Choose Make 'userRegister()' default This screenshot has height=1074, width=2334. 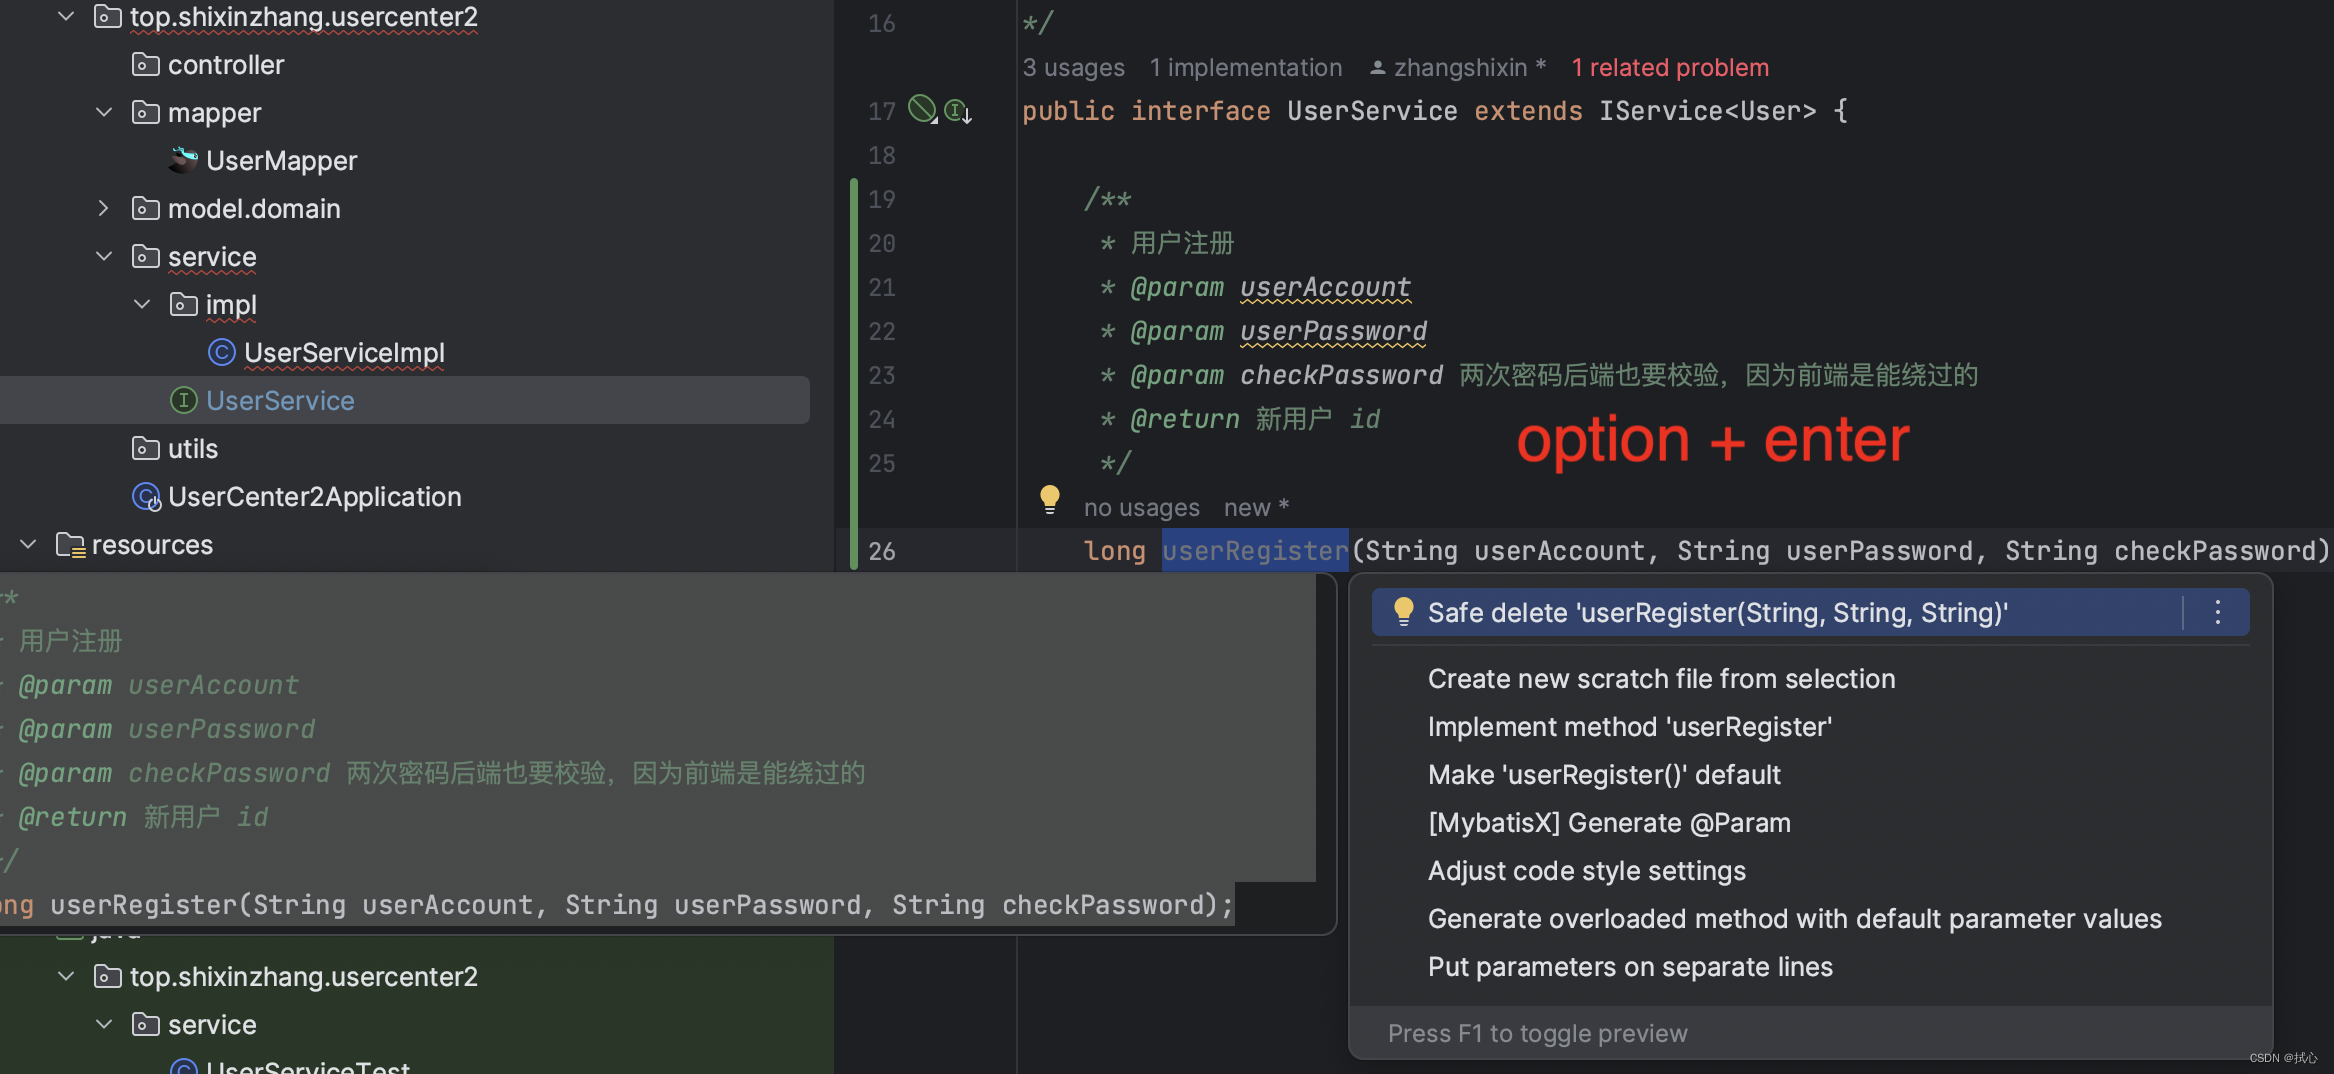1604,775
